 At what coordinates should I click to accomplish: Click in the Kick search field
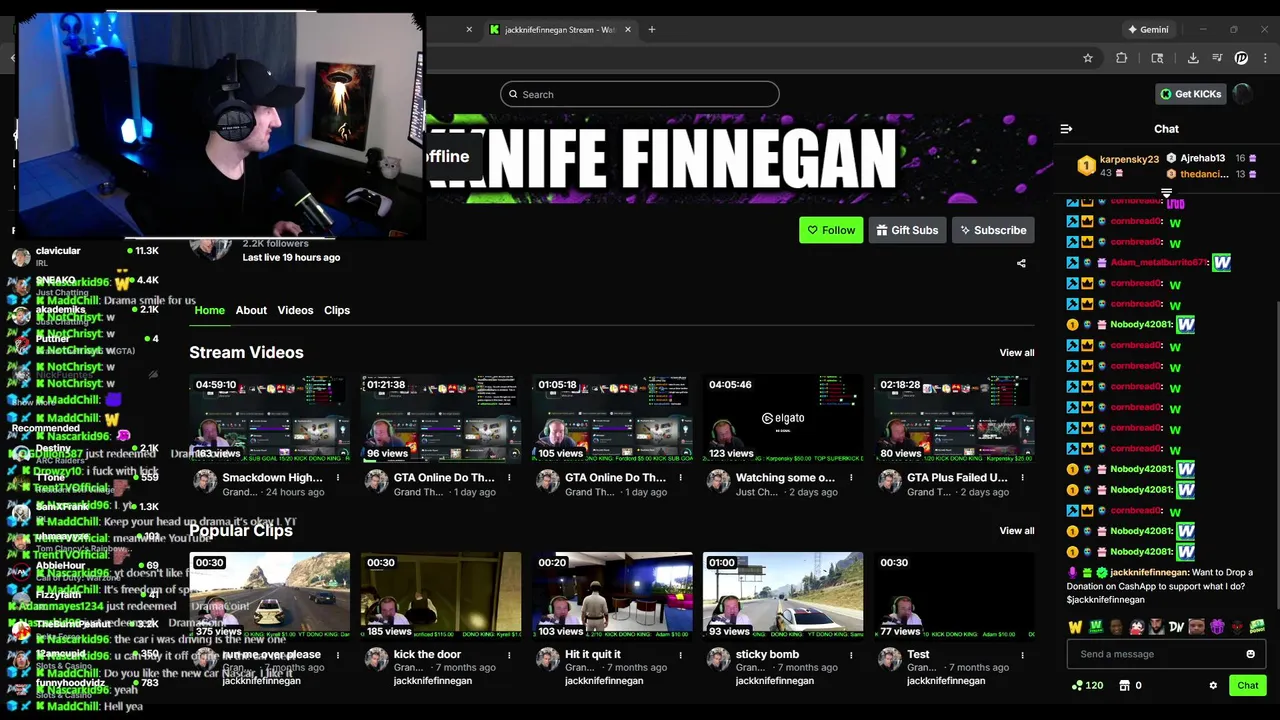click(640, 94)
